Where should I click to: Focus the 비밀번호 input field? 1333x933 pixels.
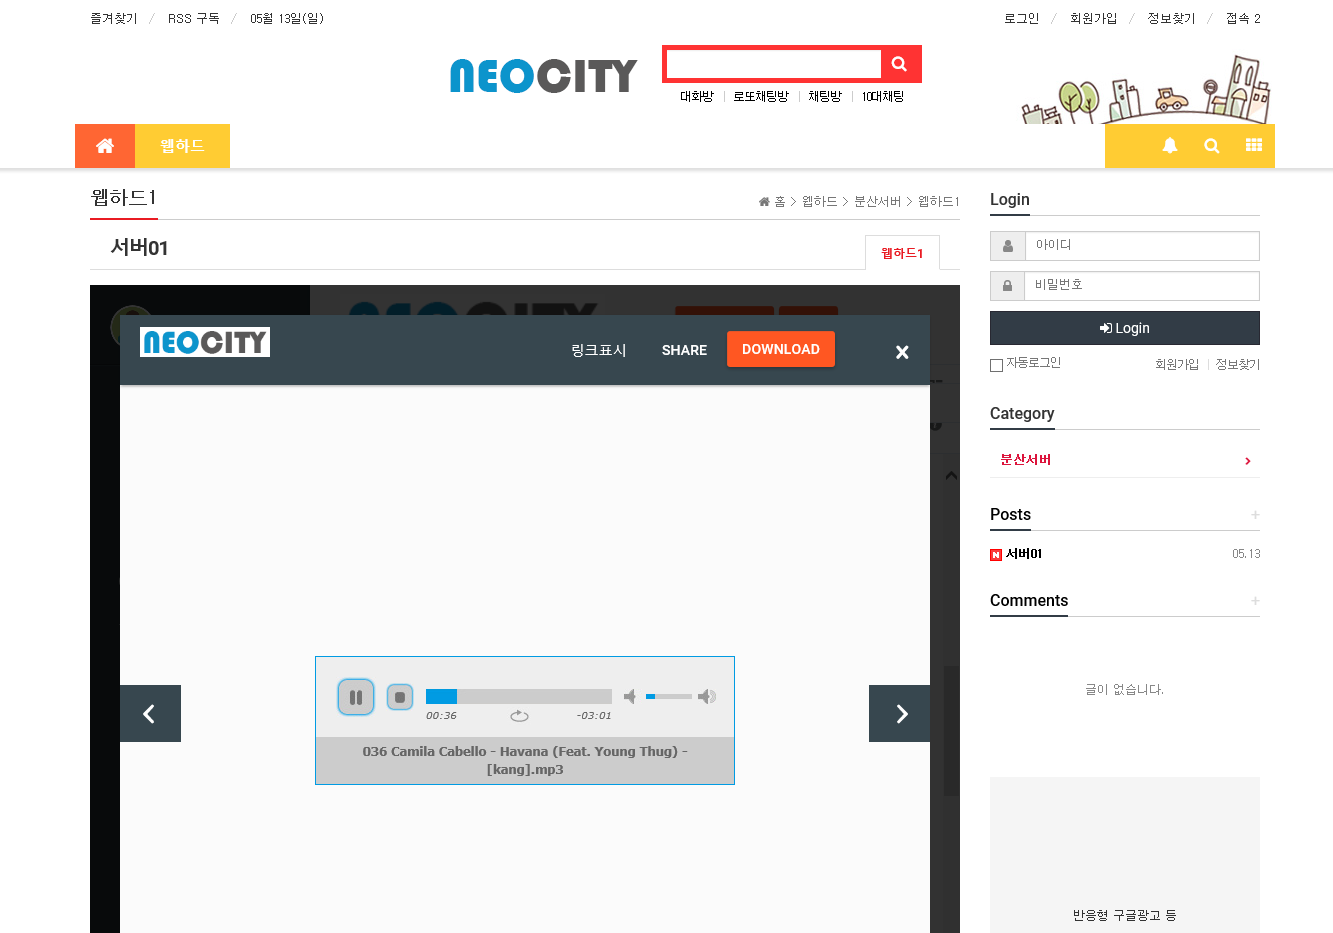(x=1142, y=286)
